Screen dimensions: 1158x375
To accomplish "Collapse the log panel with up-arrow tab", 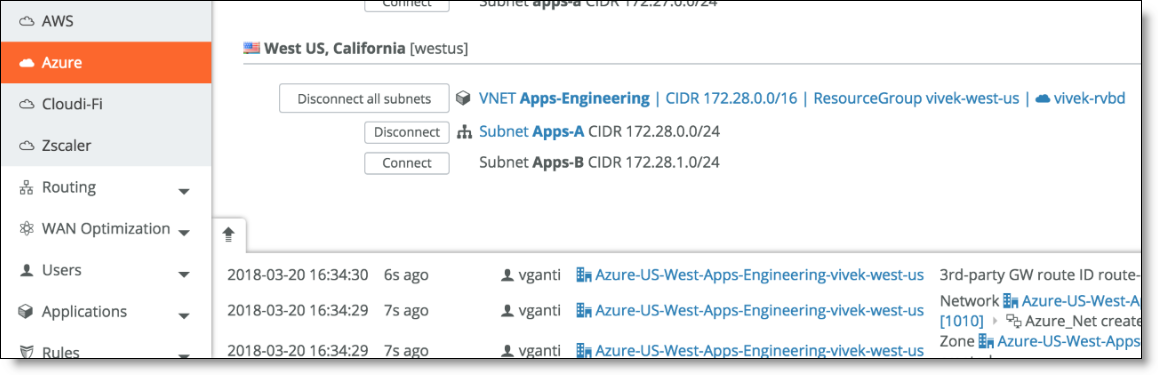I will click(x=229, y=235).
